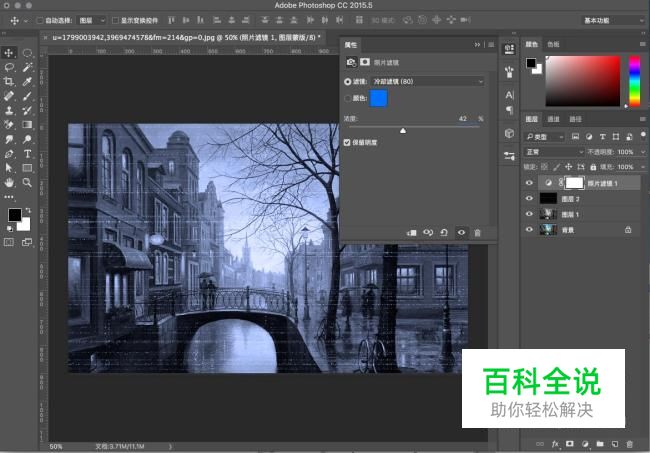Reset adjustment defaults in Properties panel
This screenshot has width=650, height=453.
(444, 233)
